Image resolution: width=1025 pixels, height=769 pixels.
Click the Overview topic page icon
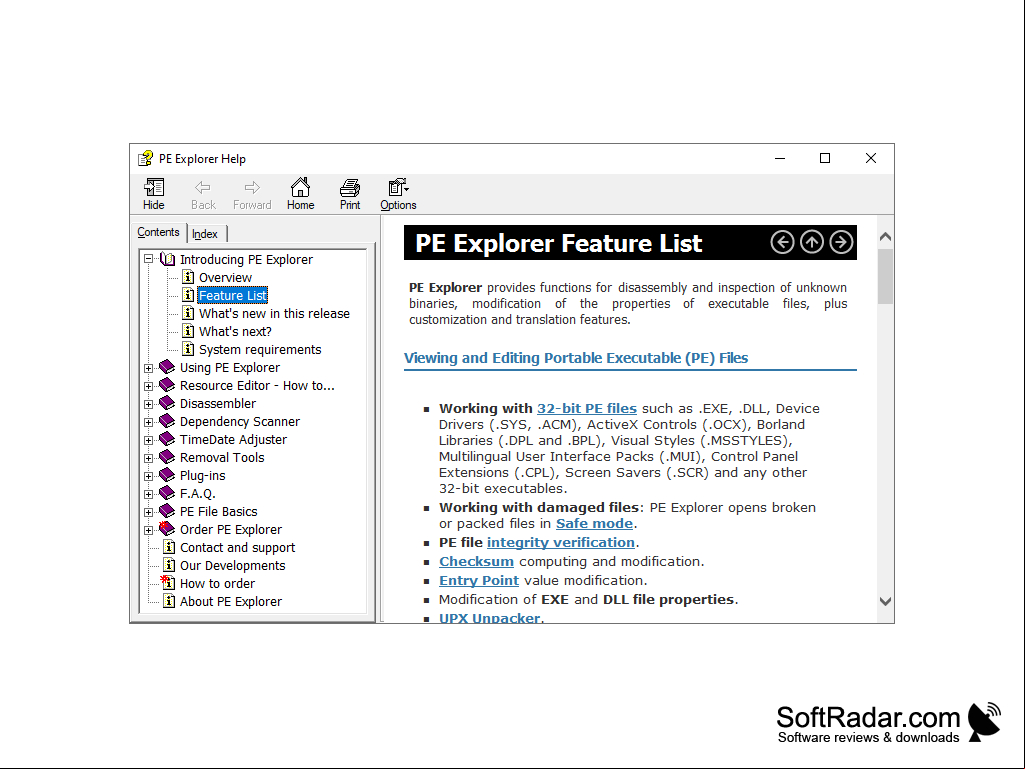click(x=188, y=277)
